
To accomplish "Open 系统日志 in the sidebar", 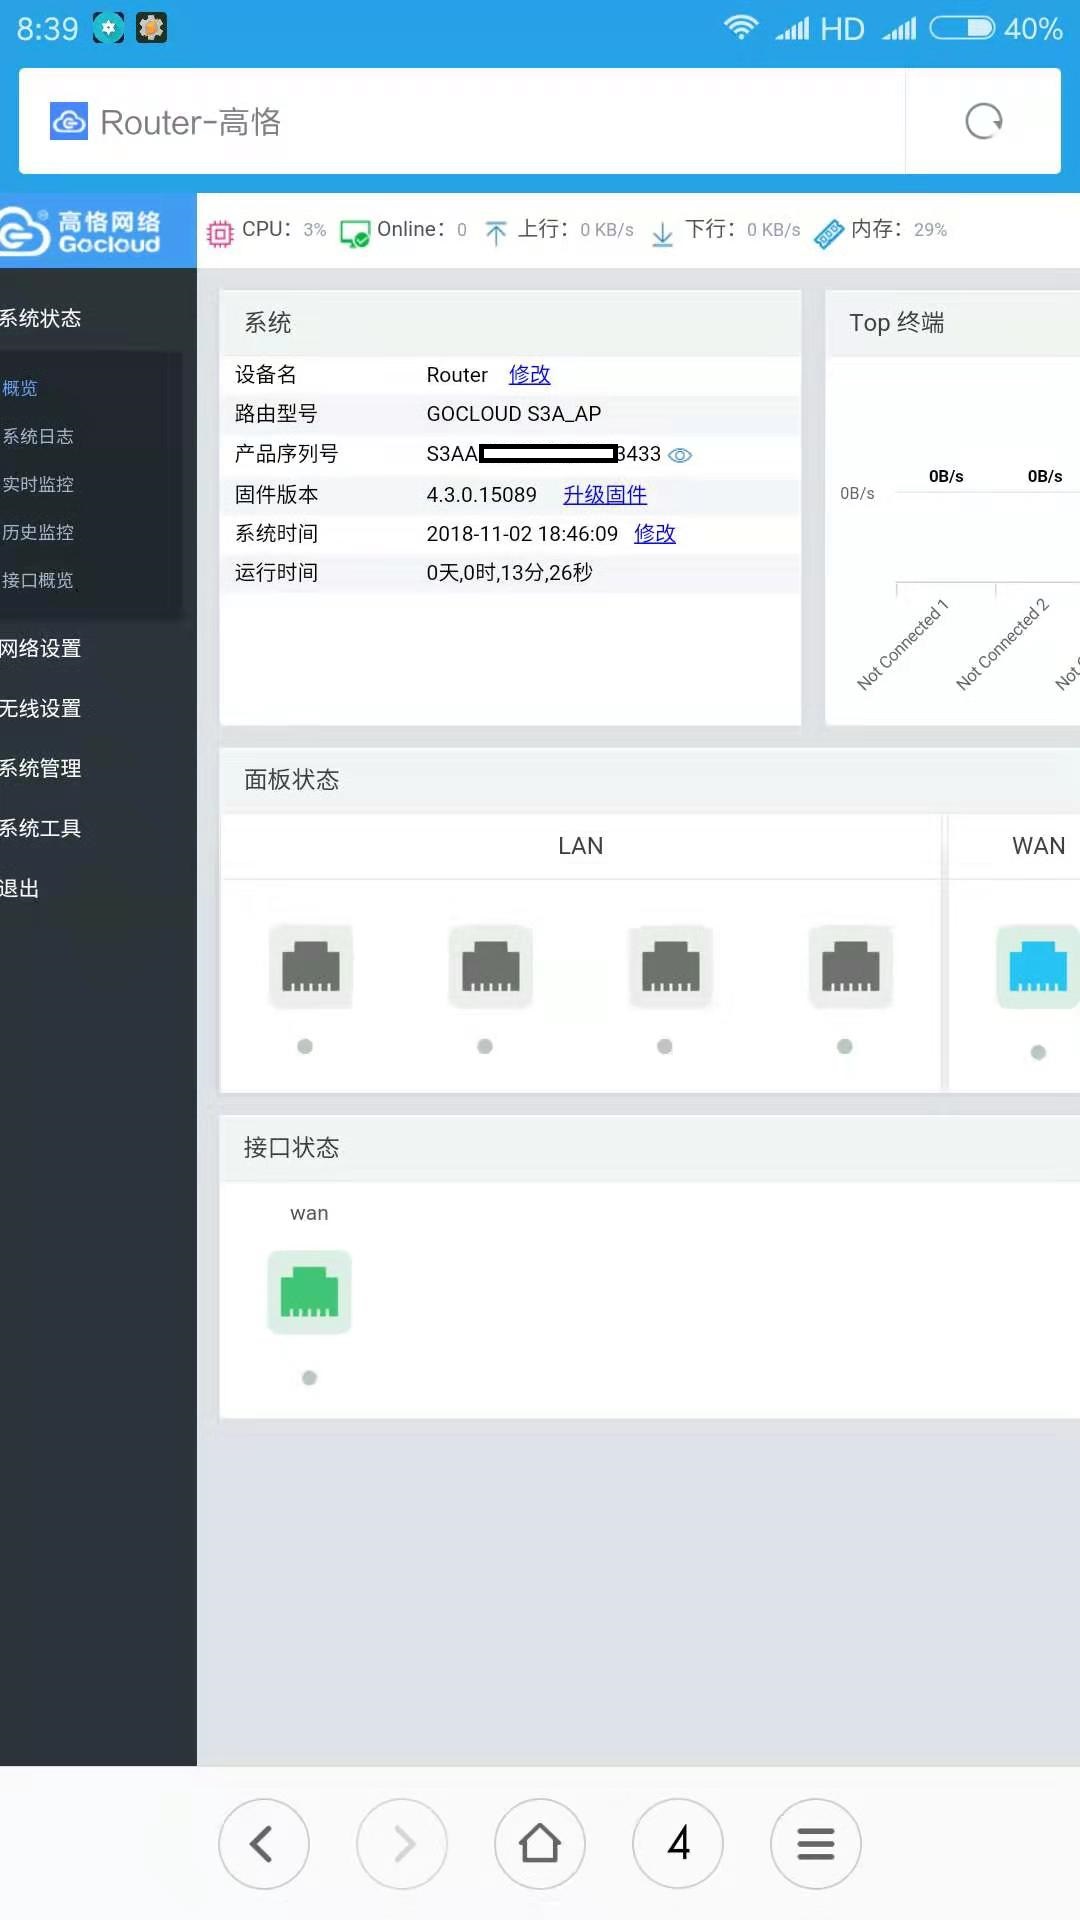I will 38,436.
